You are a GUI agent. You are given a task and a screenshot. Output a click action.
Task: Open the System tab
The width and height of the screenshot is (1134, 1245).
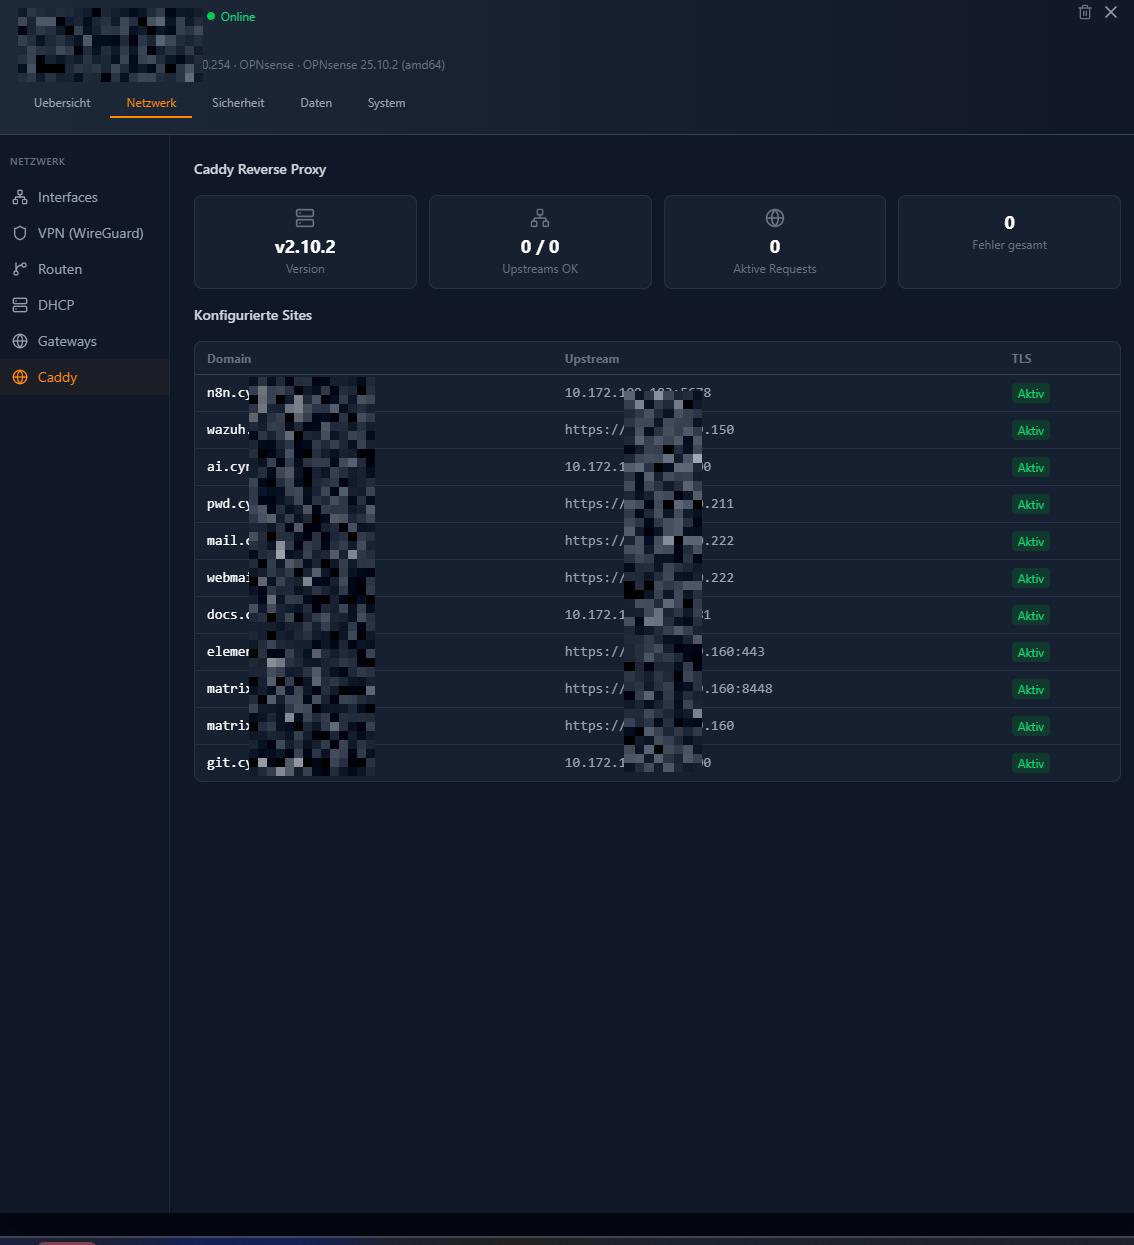coord(386,103)
